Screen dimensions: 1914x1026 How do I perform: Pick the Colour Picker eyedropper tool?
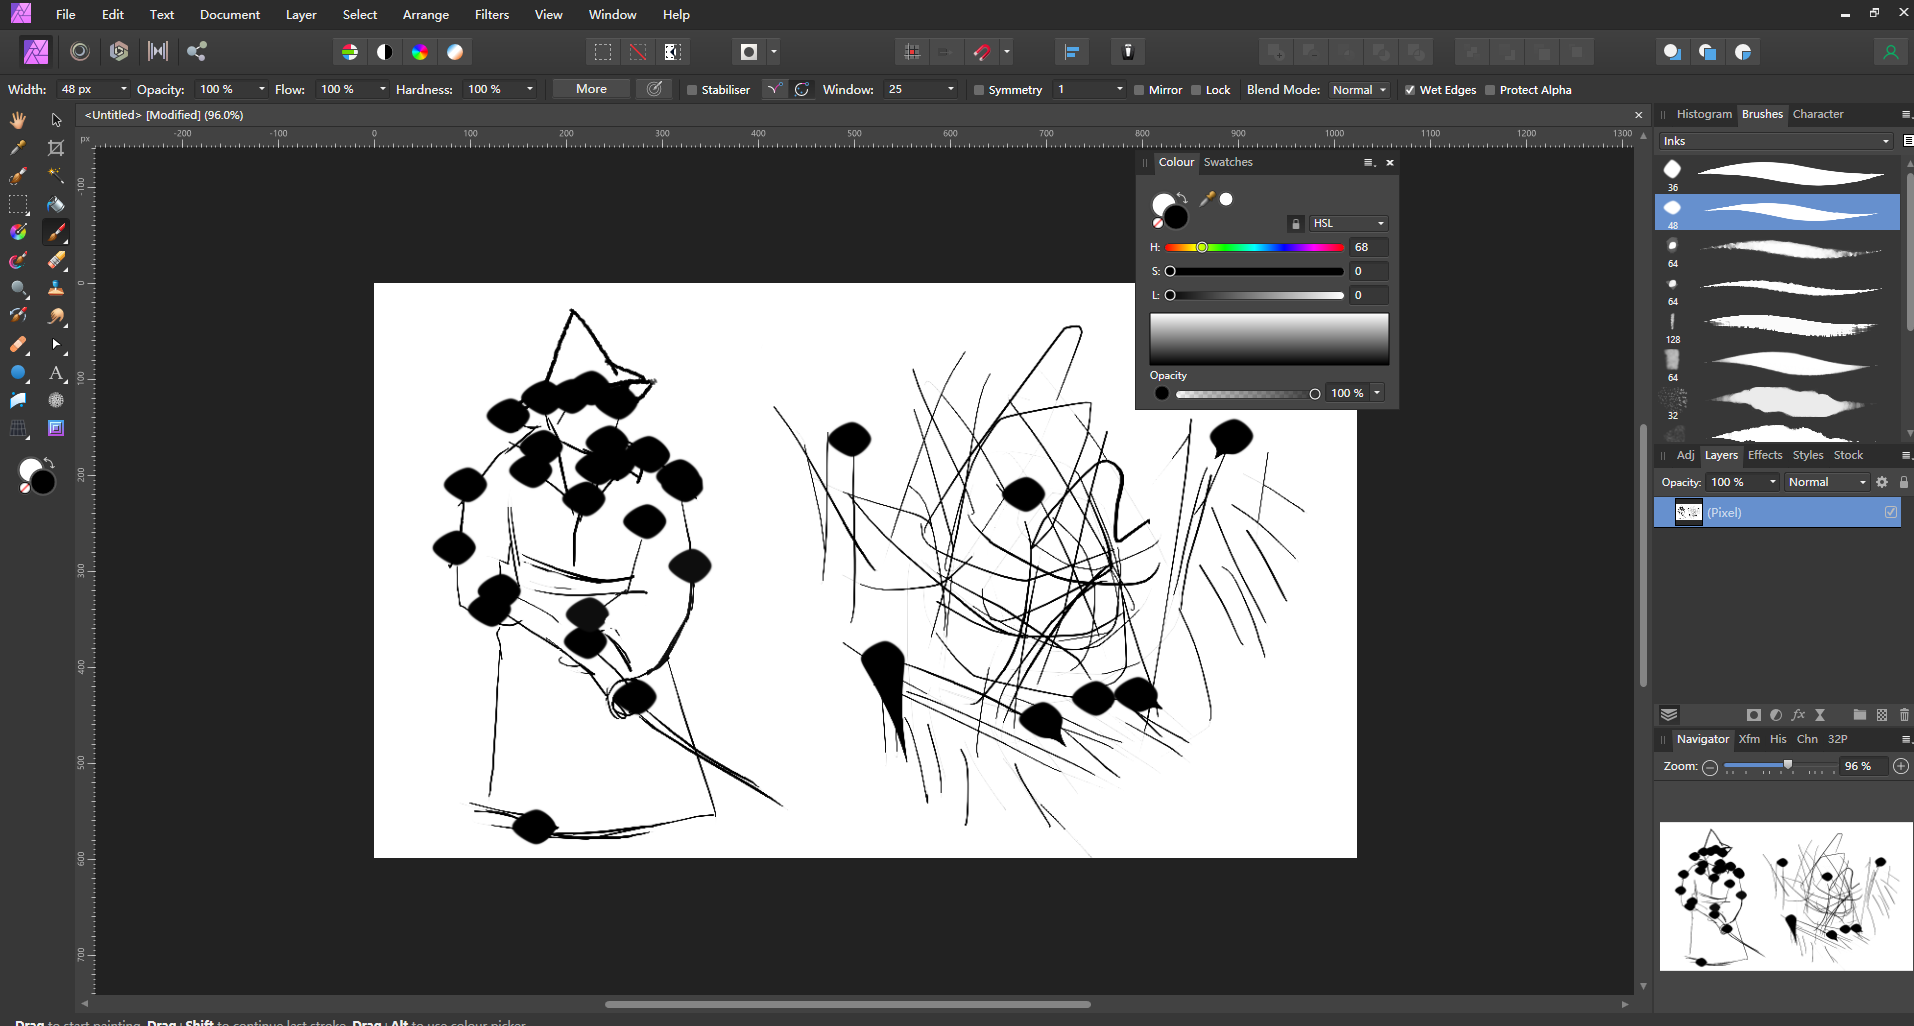click(18, 148)
